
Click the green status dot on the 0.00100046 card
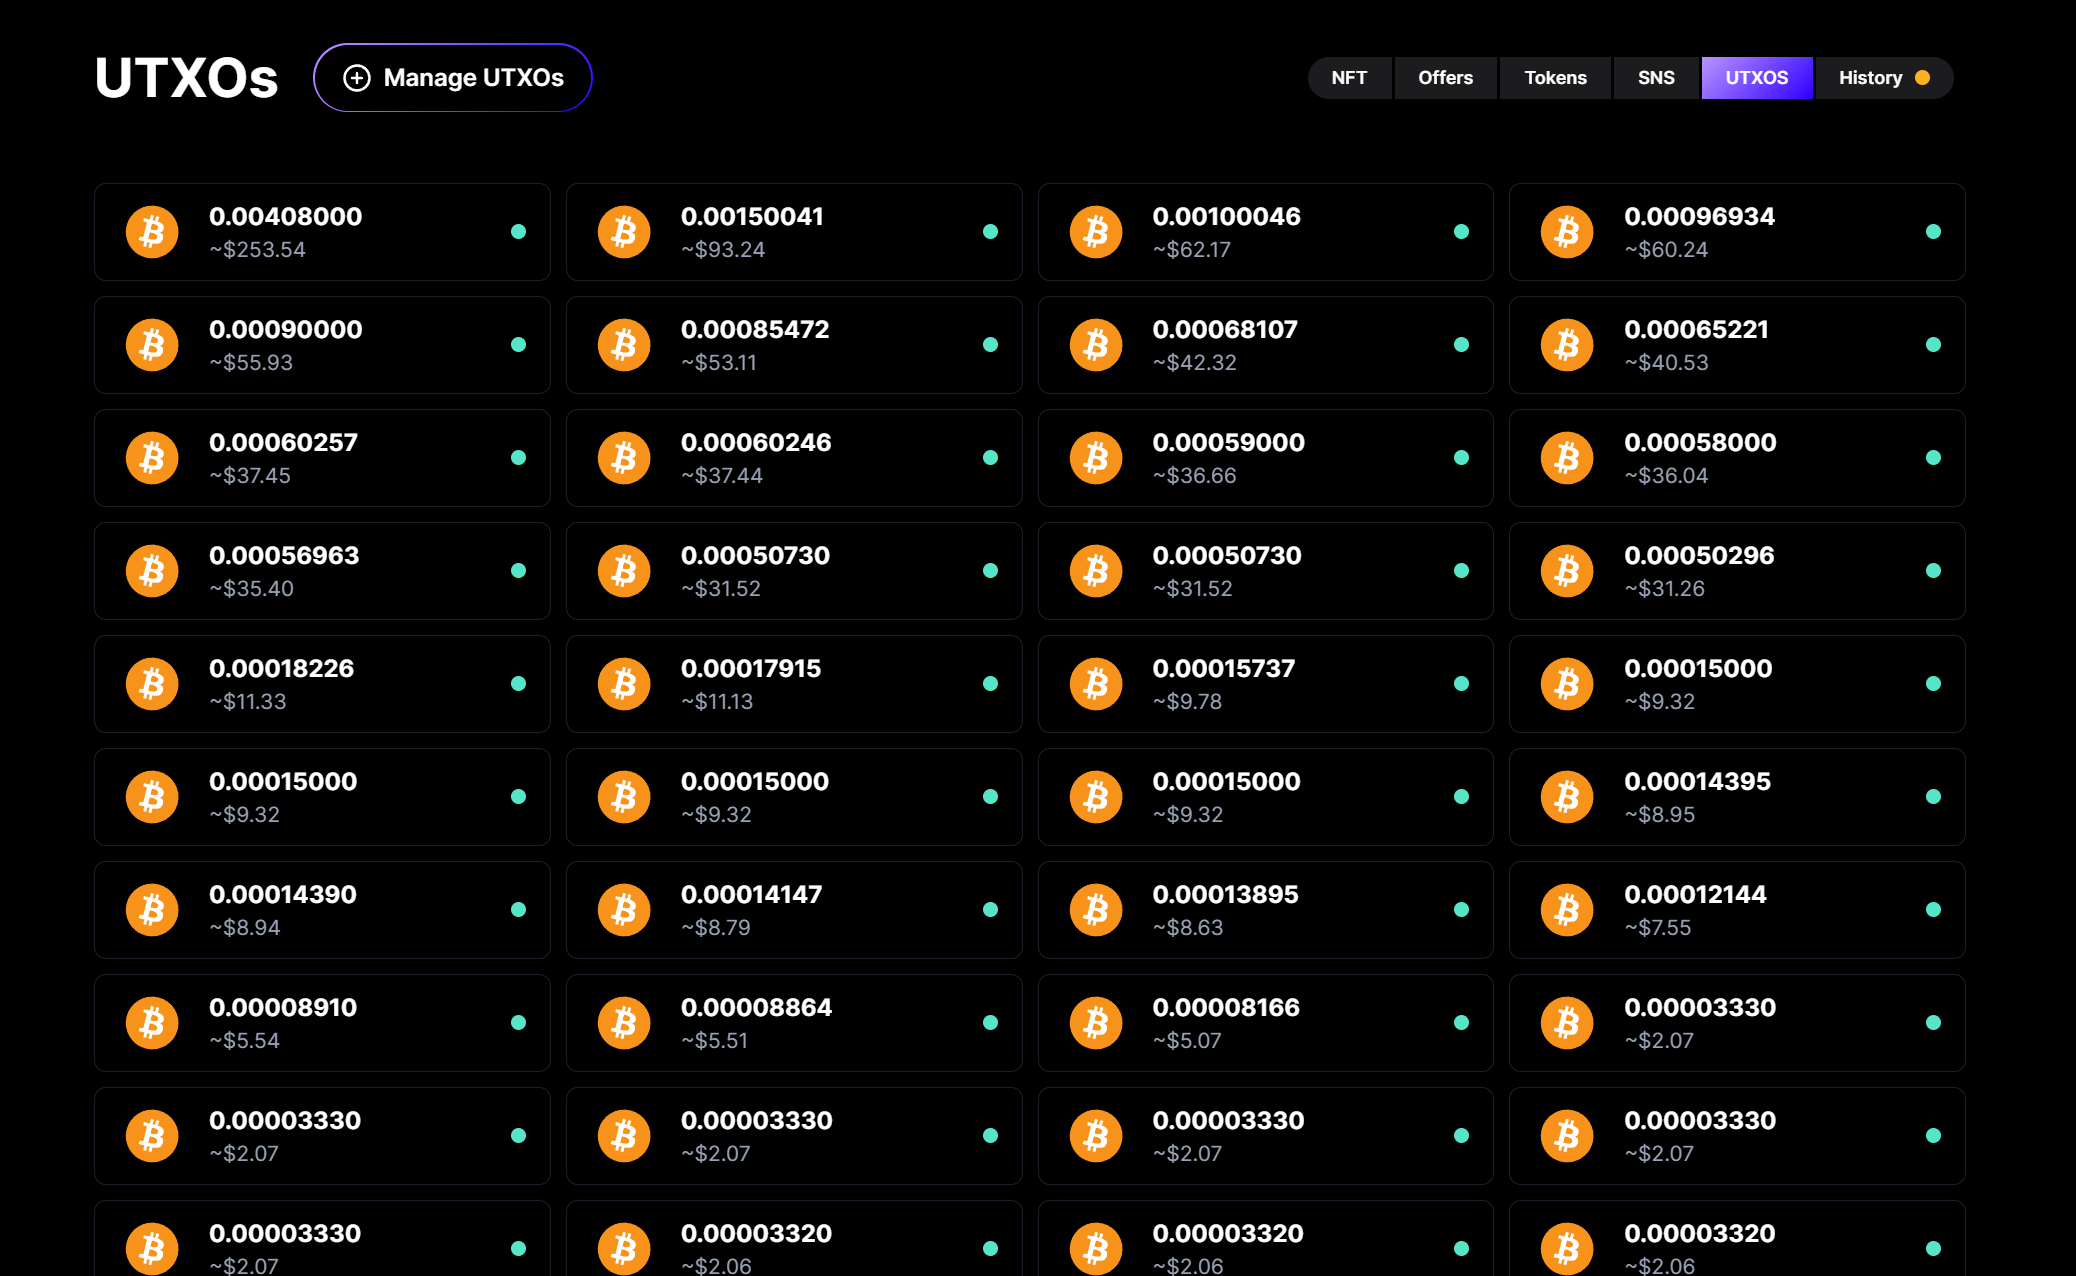[x=1461, y=232]
